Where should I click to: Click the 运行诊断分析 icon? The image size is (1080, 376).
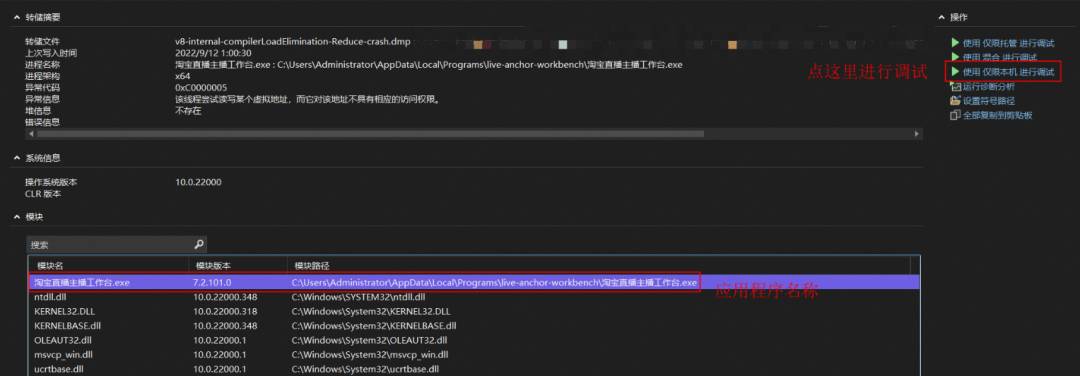pos(955,87)
